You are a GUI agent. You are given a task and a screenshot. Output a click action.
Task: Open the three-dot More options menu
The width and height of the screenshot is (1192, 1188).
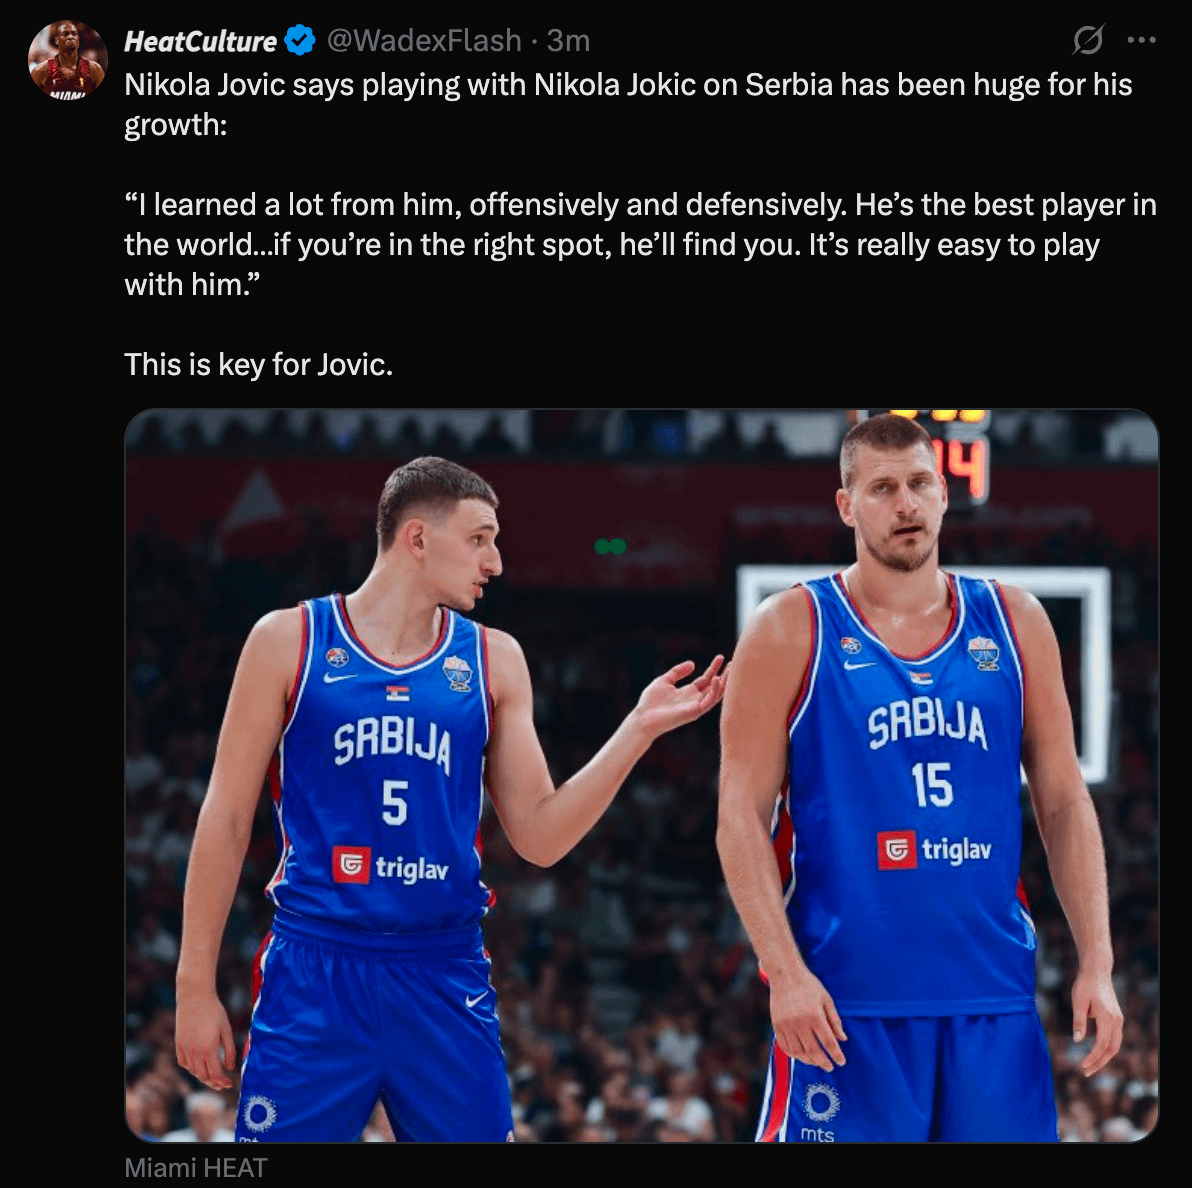click(1141, 41)
